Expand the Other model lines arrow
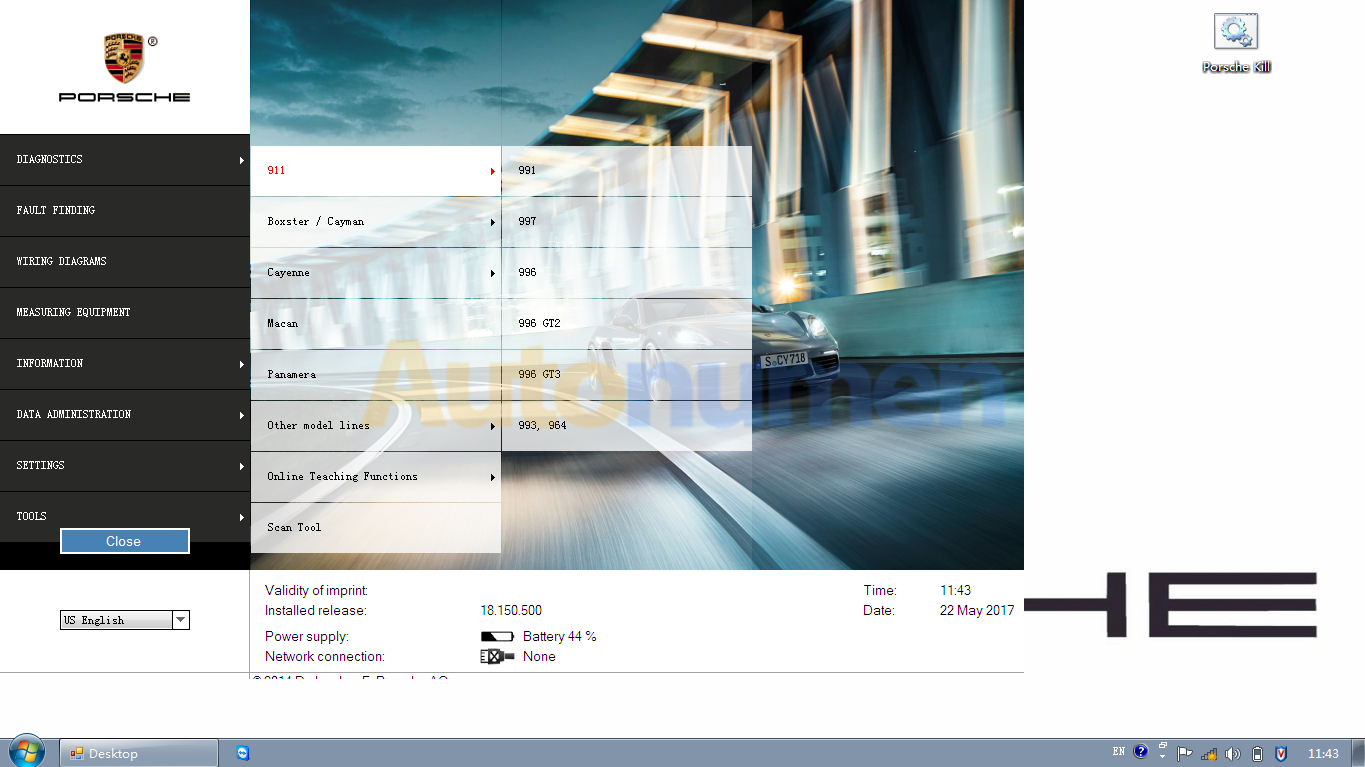 point(493,426)
